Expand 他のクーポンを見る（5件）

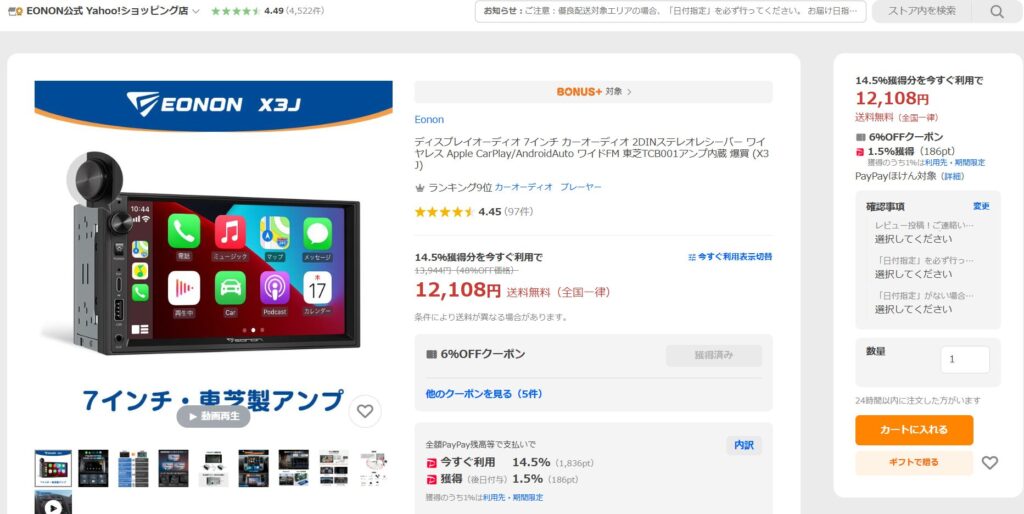[484, 394]
